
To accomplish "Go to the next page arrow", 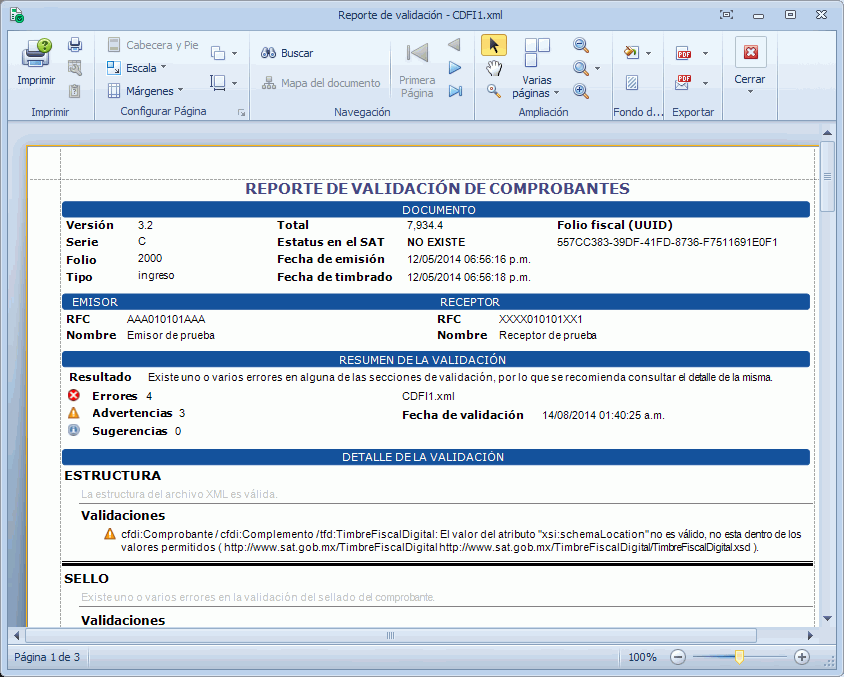I will point(455,68).
